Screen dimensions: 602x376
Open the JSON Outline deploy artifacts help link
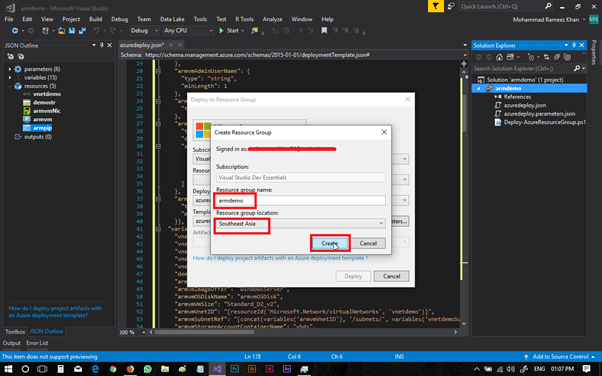[x=55, y=311]
